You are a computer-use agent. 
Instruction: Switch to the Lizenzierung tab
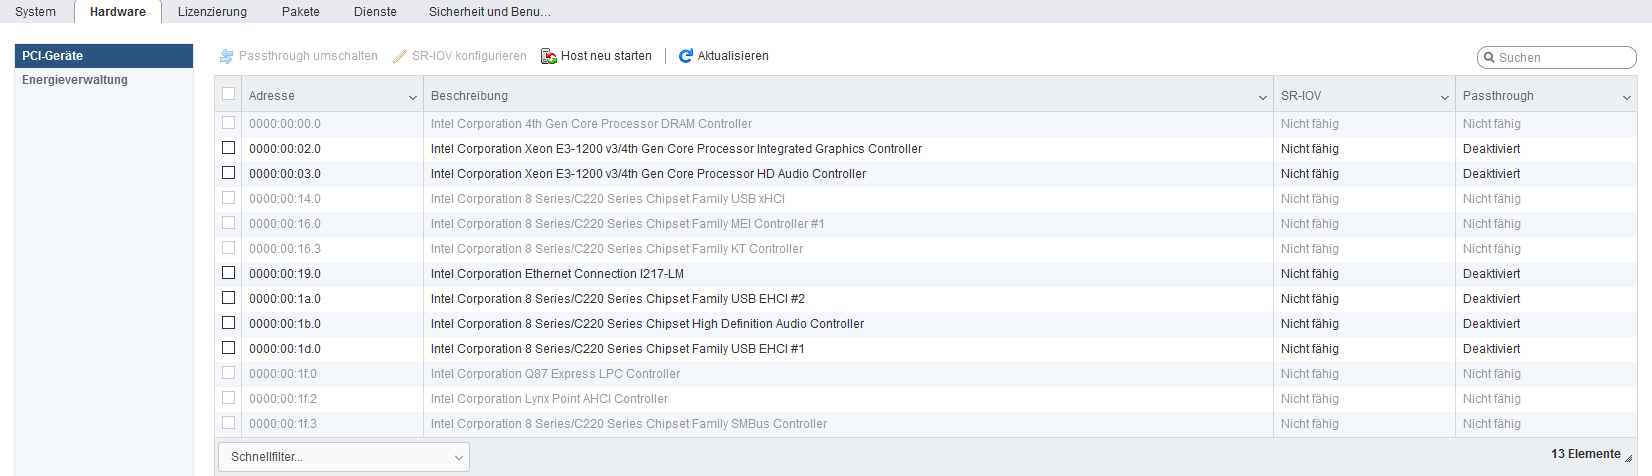(x=212, y=12)
